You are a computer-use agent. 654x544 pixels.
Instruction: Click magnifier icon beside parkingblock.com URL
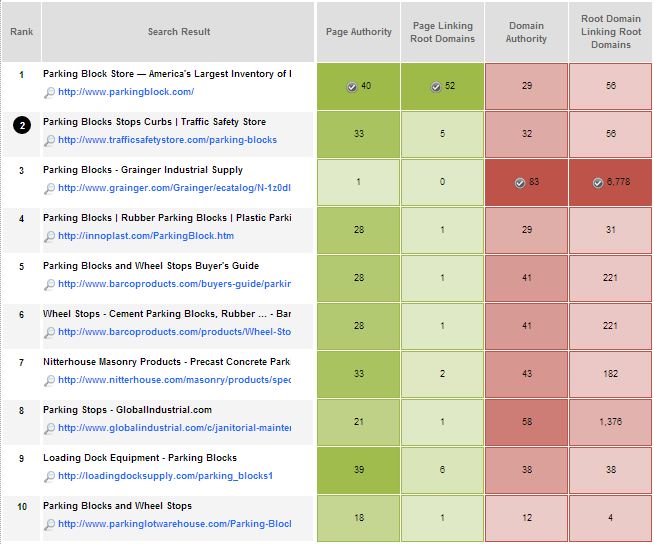coord(49,92)
